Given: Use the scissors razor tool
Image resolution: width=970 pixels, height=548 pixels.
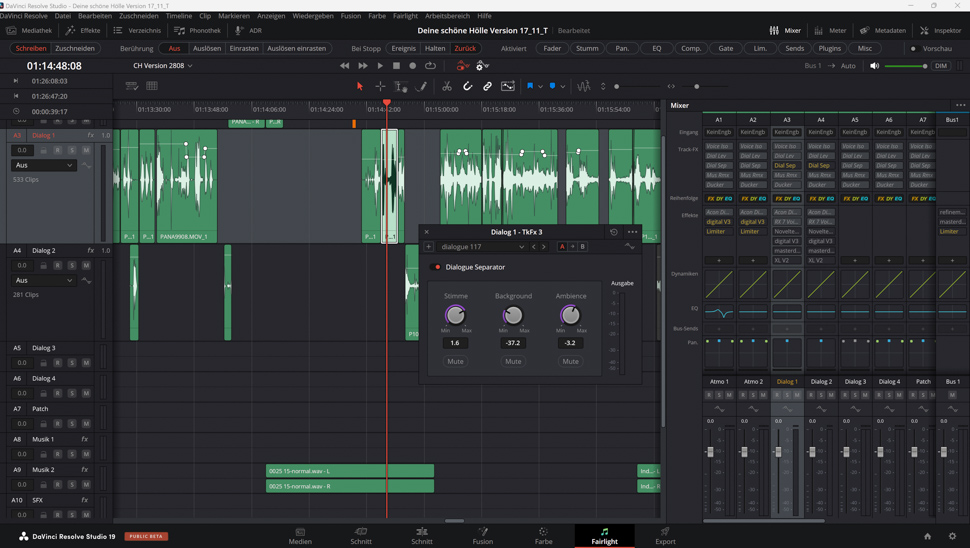Looking at the screenshot, I should (x=447, y=87).
